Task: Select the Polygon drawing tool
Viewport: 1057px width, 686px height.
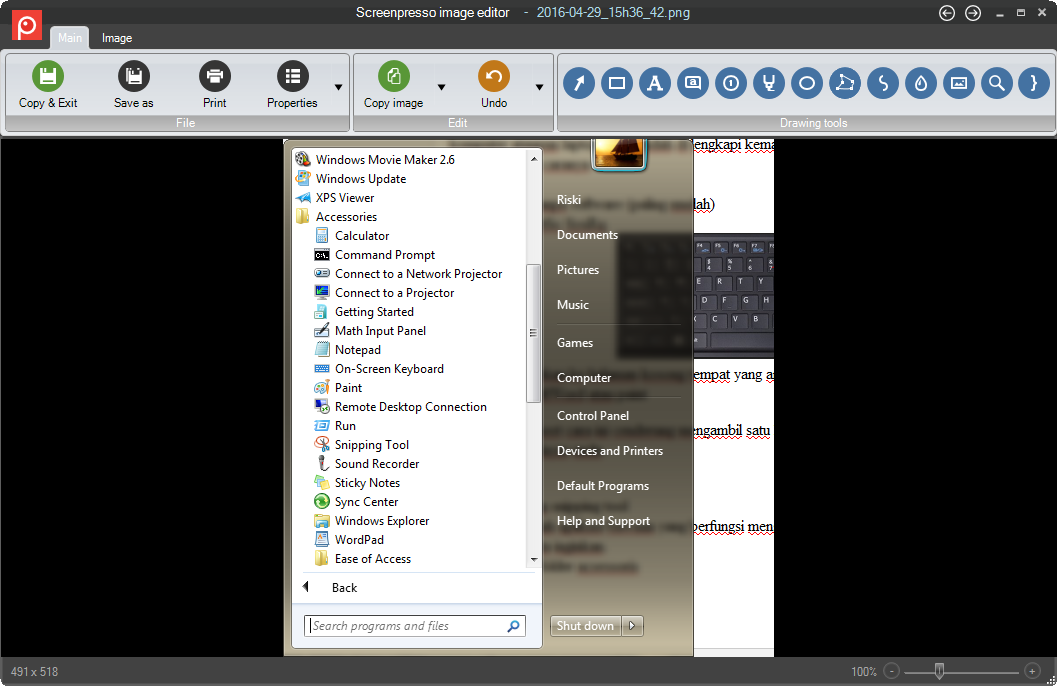Action: click(x=845, y=84)
